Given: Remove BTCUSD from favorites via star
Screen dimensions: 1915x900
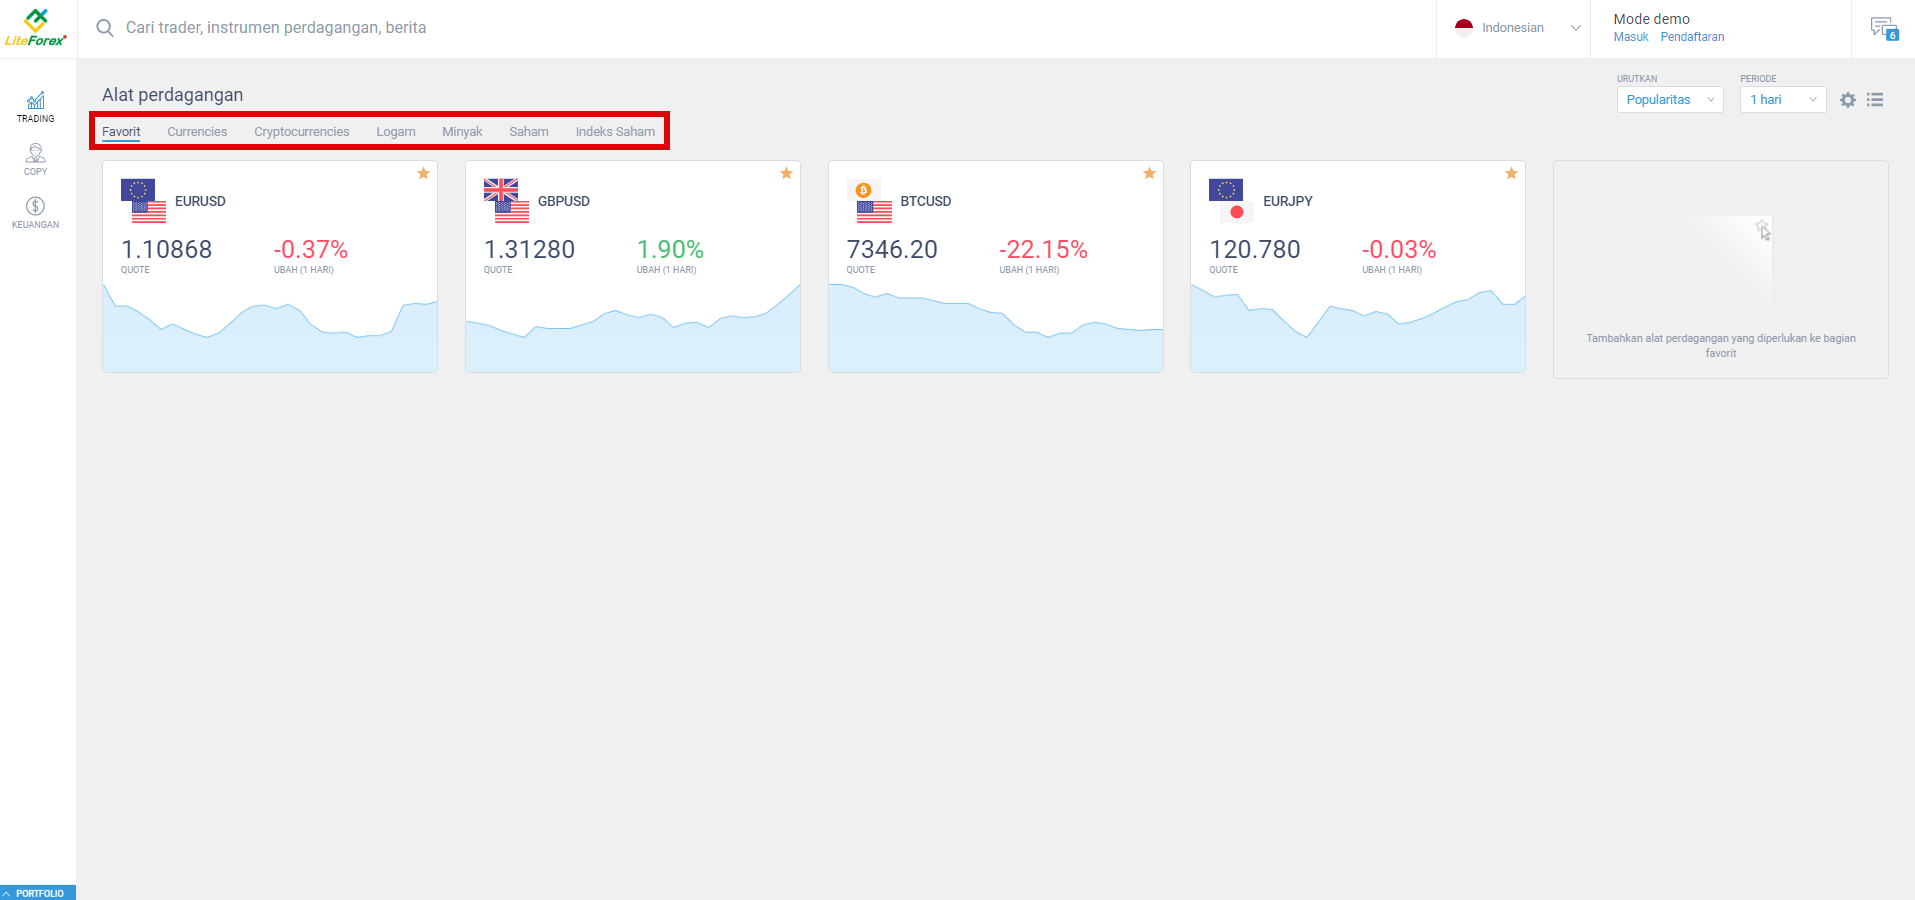Looking at the screenshot, I should tap(1149, 173).
